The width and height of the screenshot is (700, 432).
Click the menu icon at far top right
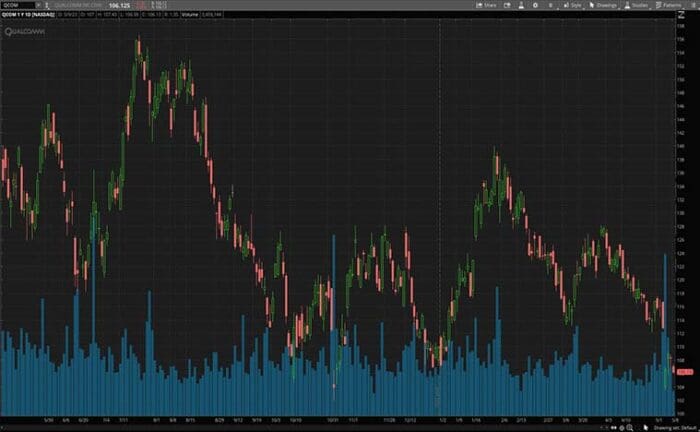coord(695,5)
